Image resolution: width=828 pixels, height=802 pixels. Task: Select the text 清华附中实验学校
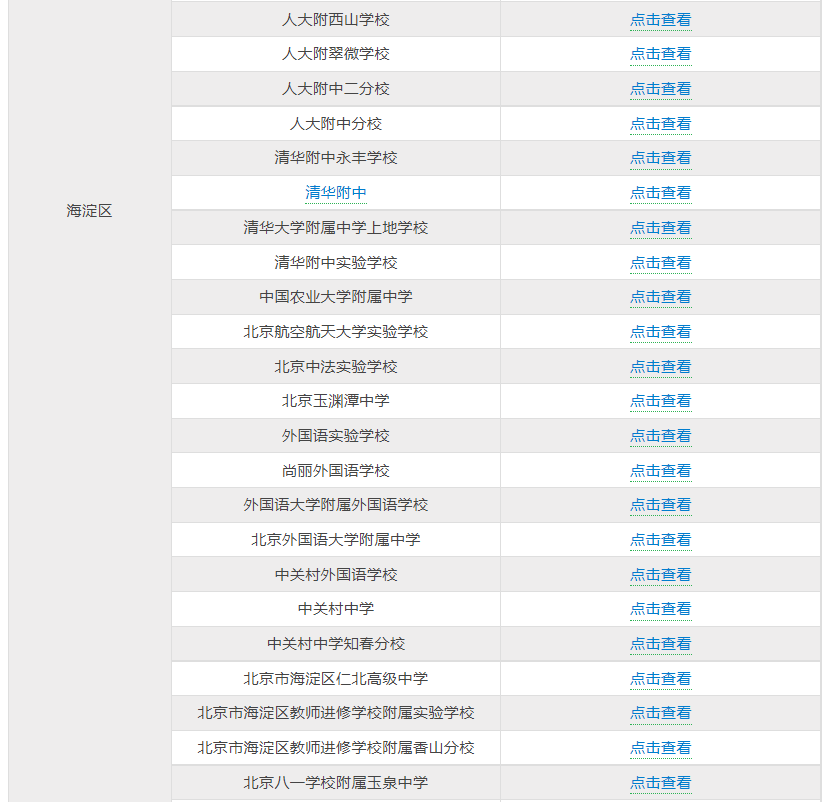(336, 262)
